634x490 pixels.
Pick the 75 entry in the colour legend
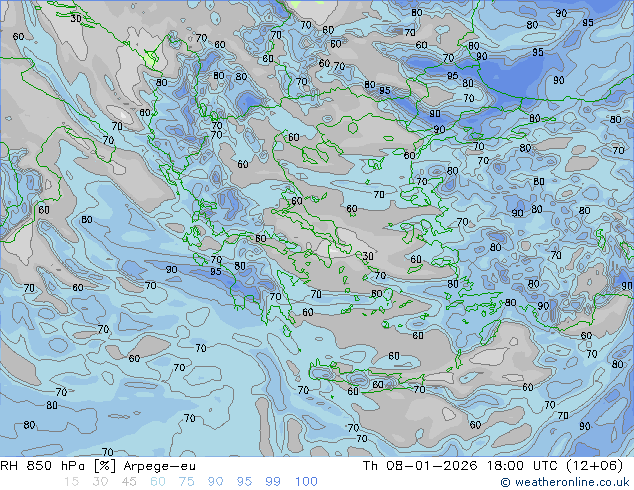186,482
